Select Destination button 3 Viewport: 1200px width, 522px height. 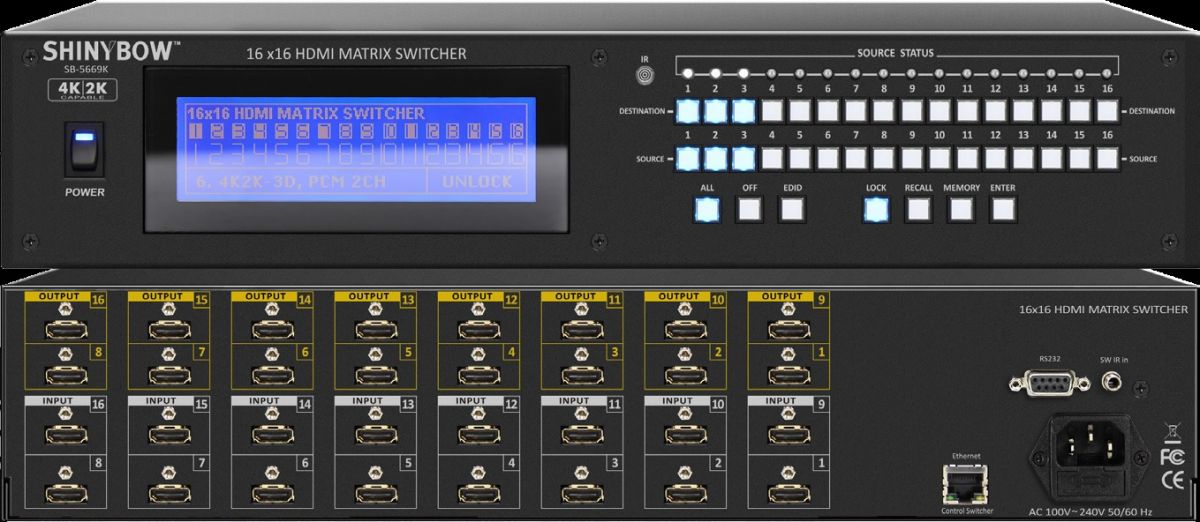[743, 111]
